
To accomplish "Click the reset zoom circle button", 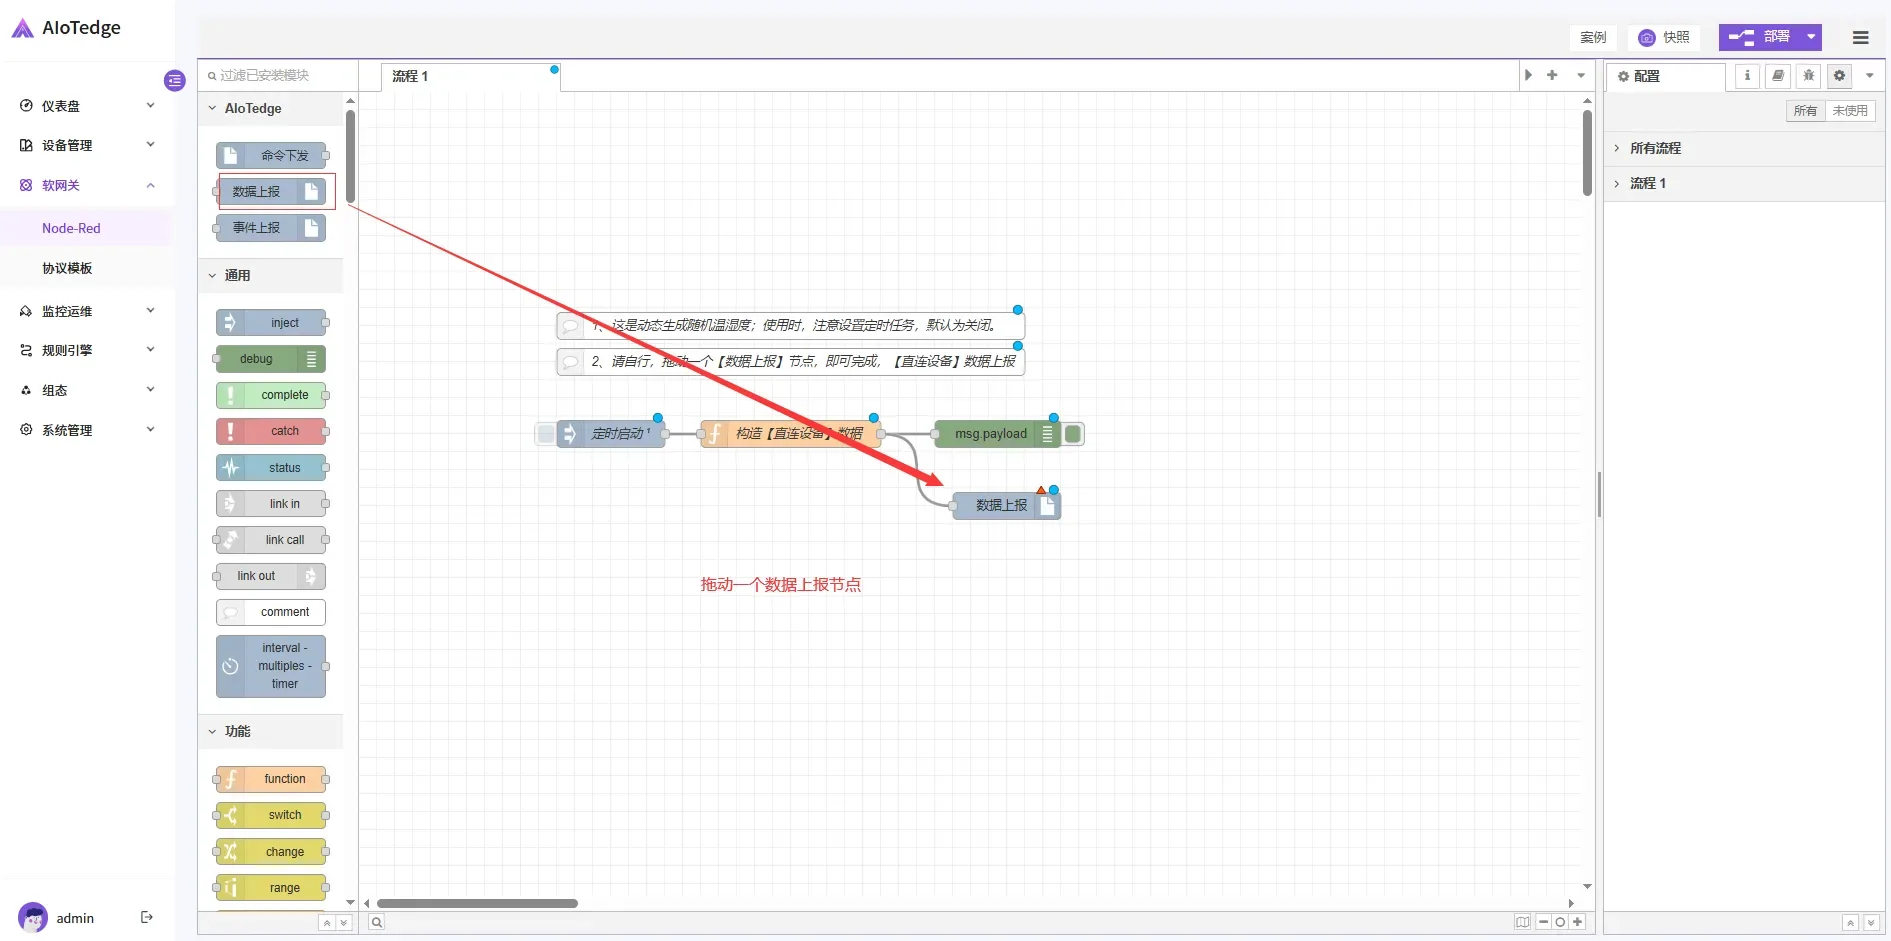I will click(1560, 922).
